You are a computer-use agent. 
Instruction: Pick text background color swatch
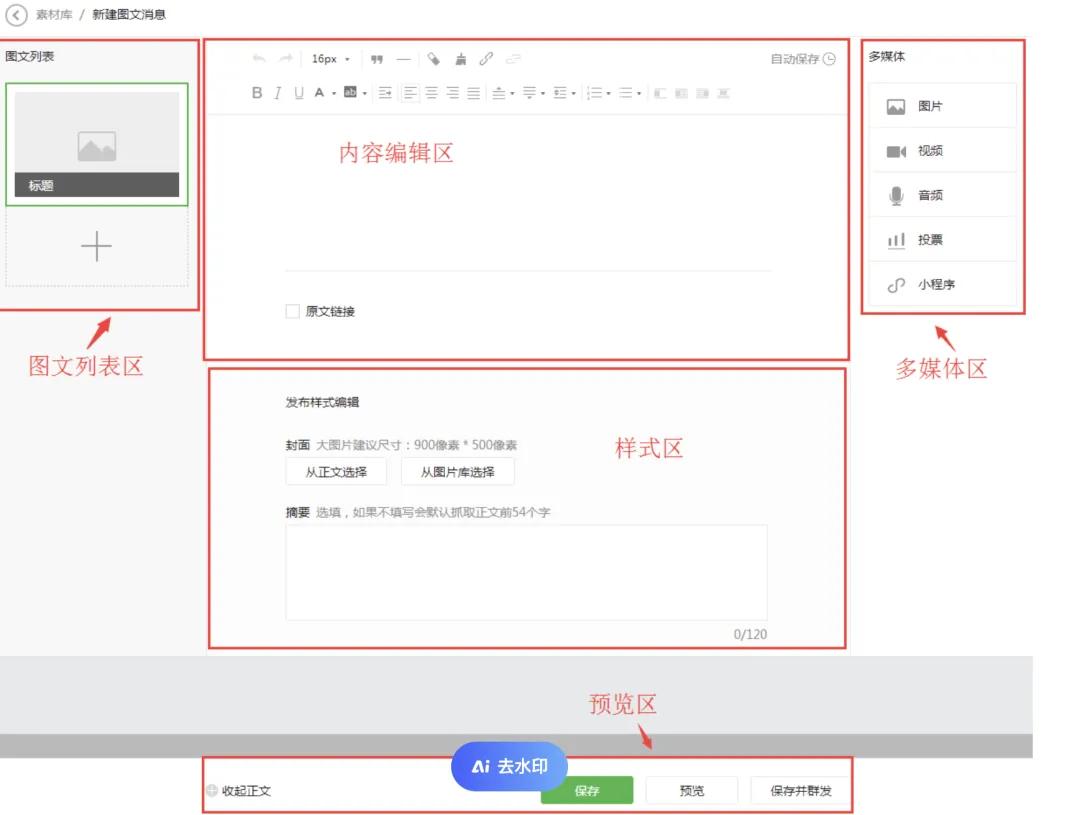[350, 92]
